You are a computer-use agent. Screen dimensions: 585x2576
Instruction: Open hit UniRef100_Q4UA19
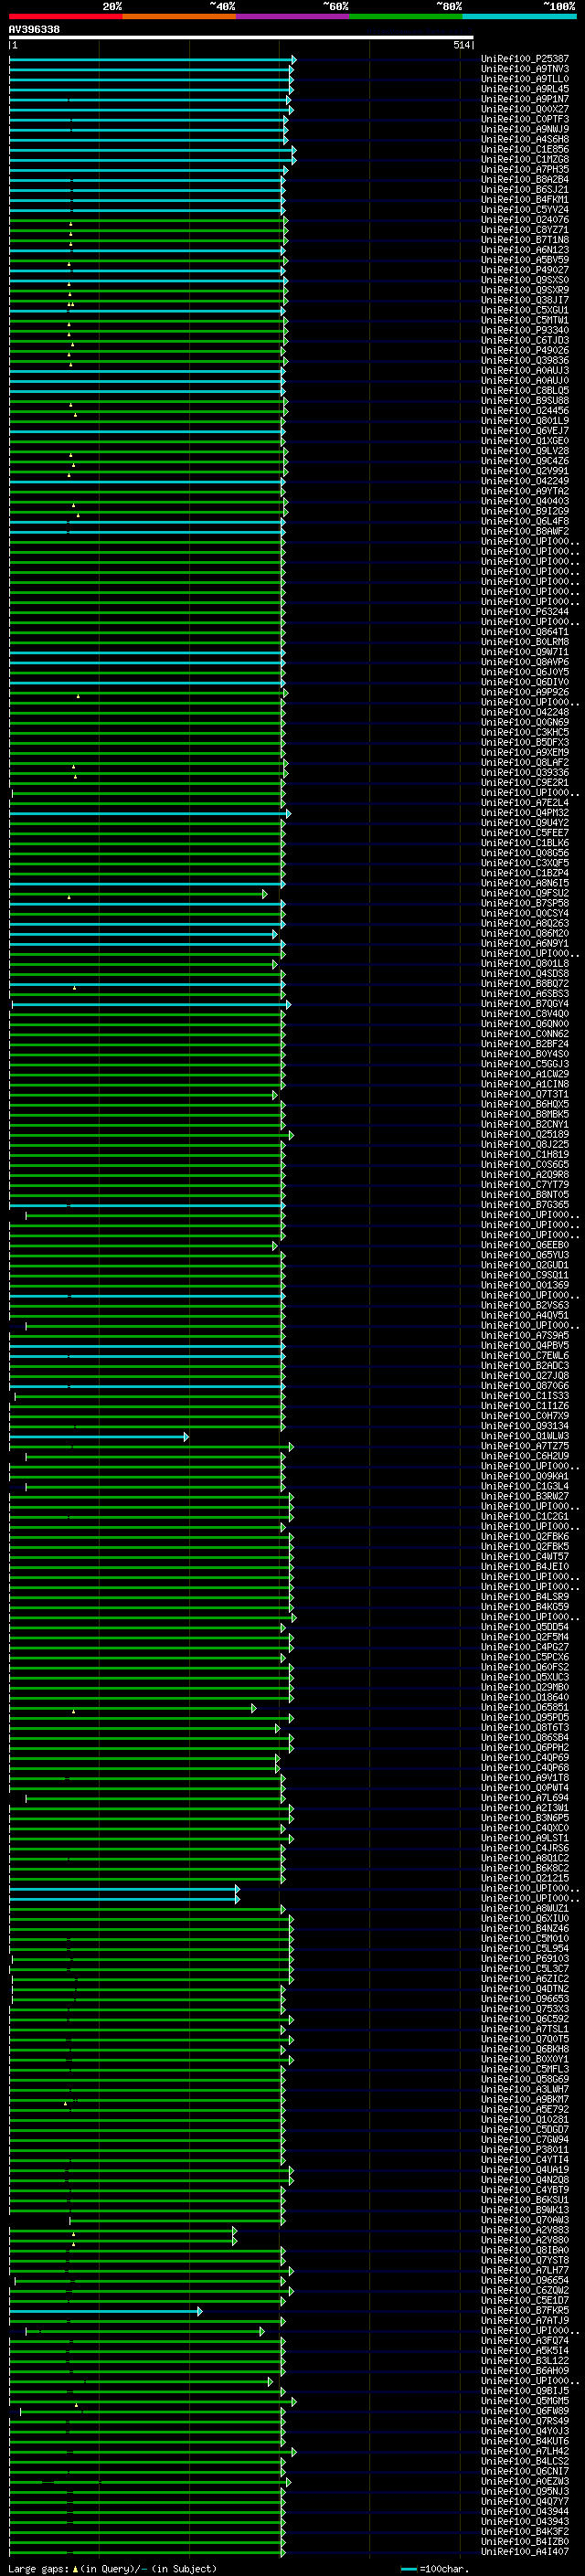point(525,2170)
